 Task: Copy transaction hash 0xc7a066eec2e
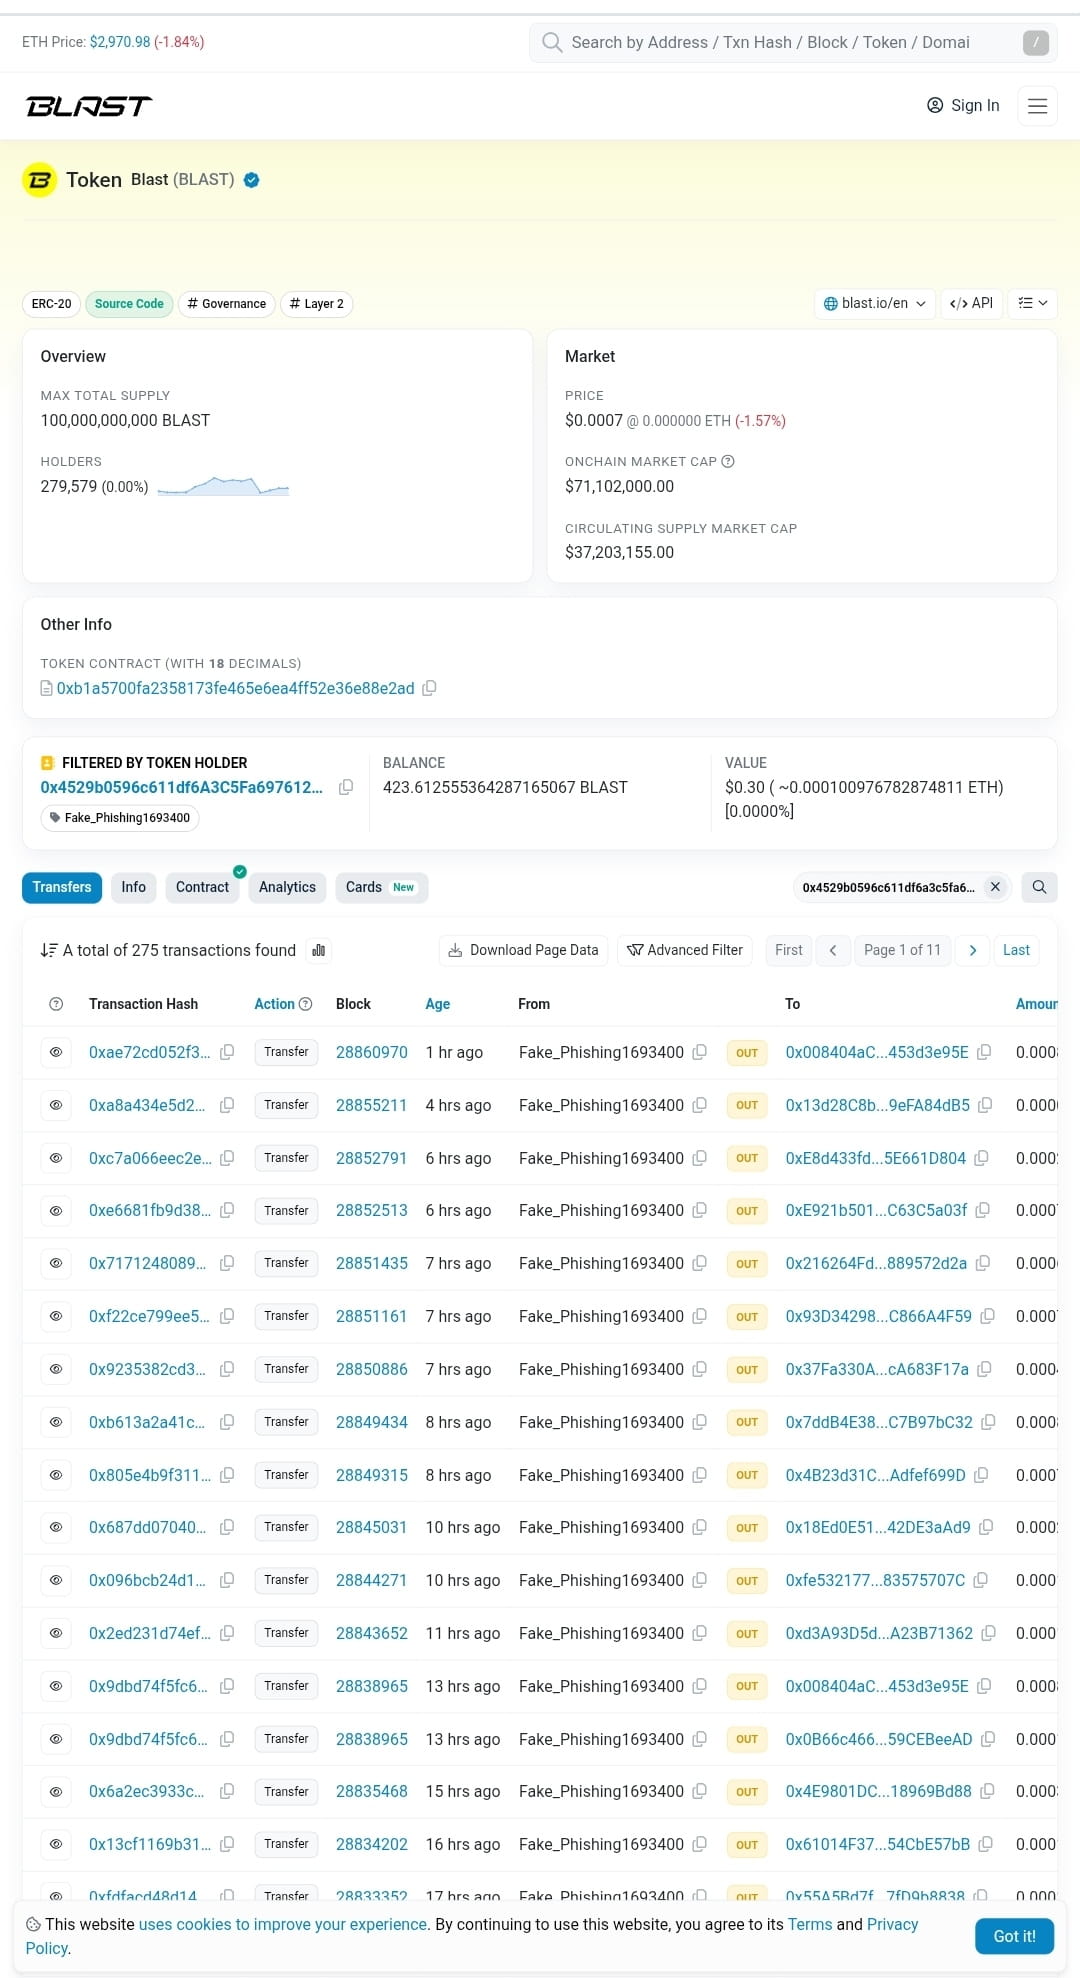point(227,1158)
